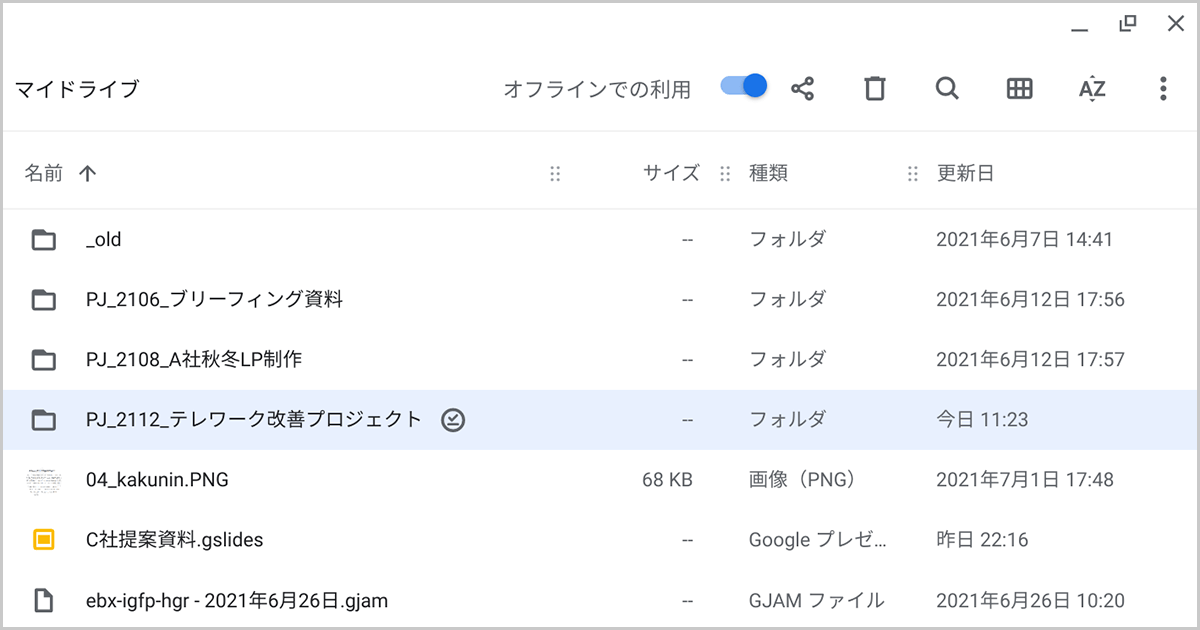This screenshot has width=1200, height=630.
Task: Click the sort ascending arrow next to 名前
Action: [x=87, y=173]
